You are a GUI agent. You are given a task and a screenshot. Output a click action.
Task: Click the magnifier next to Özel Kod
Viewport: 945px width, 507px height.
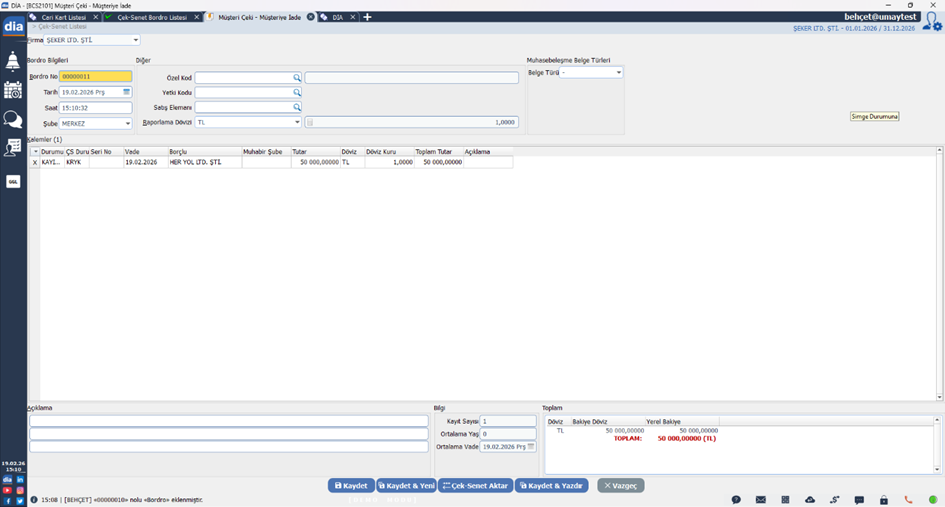297,77
